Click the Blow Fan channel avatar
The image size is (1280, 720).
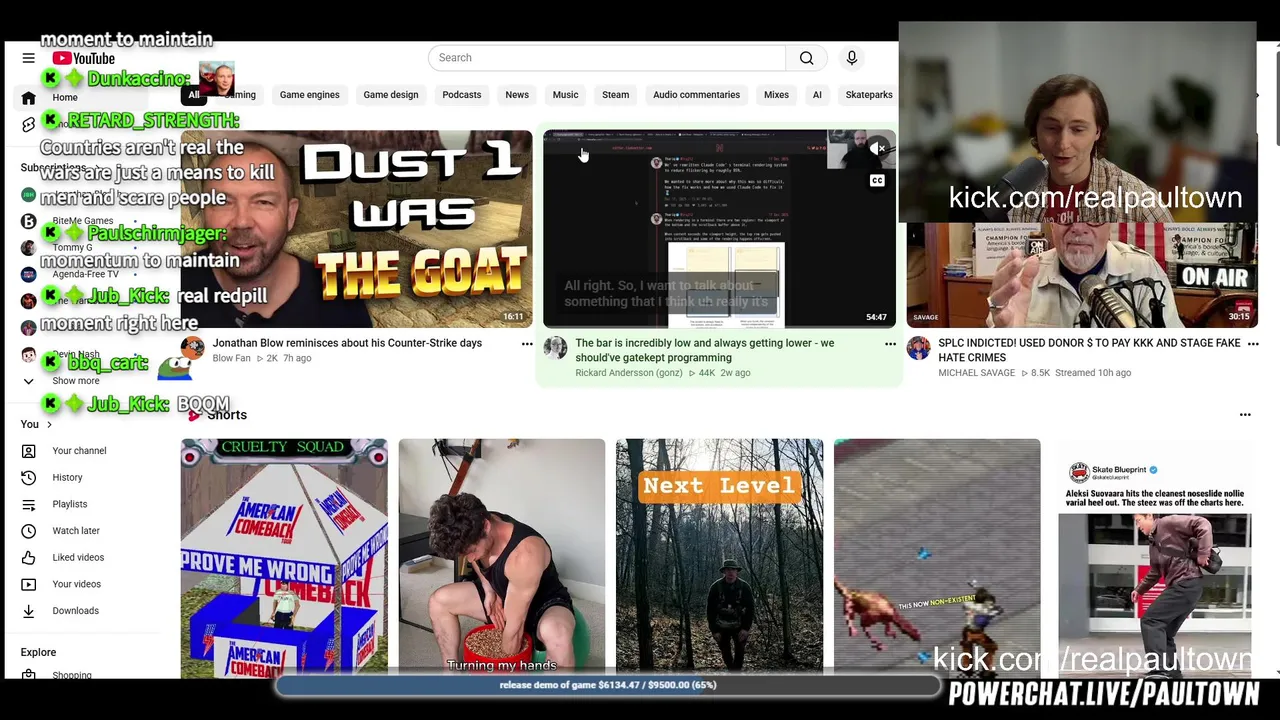[x=193, y=348]
